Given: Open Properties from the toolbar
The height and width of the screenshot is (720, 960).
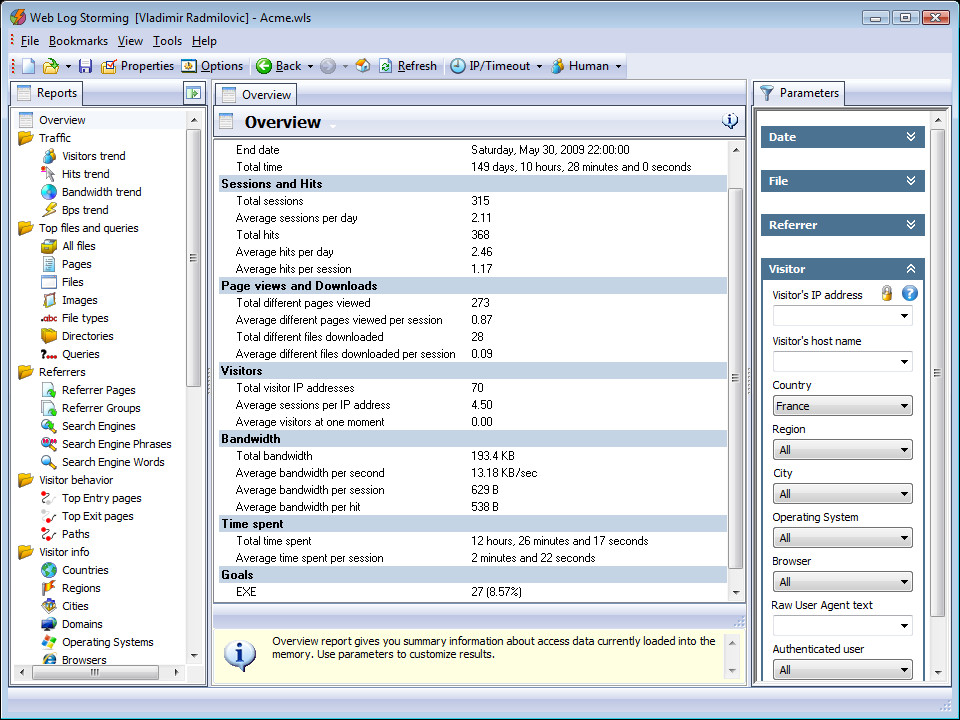Looking at the screenshot, I should coord(138,66).
